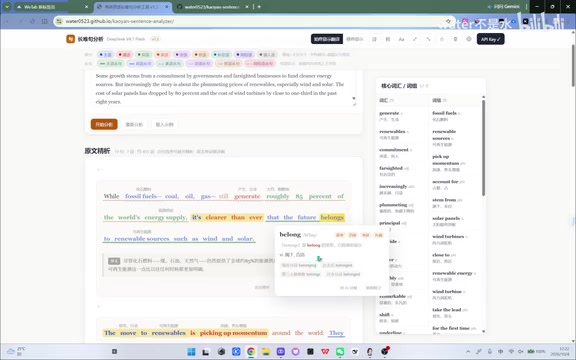This screenshot has height=360, width=576.
Task: Open WPS Office from the taskbar
Action: point(325,352)
